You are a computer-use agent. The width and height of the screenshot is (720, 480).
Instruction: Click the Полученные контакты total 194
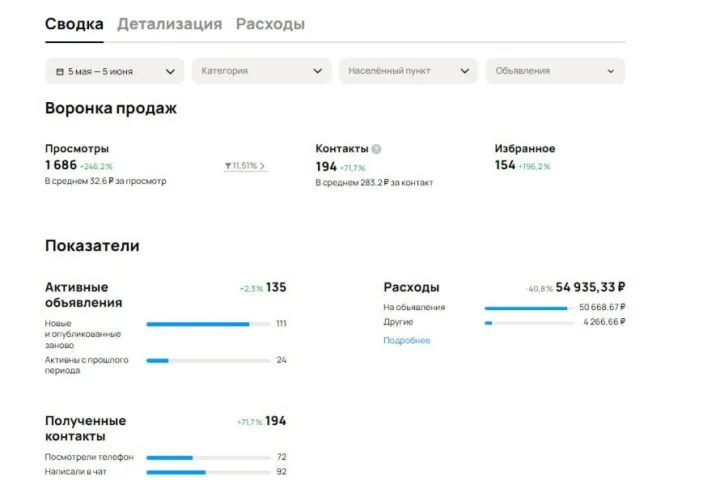click(276, 421)
